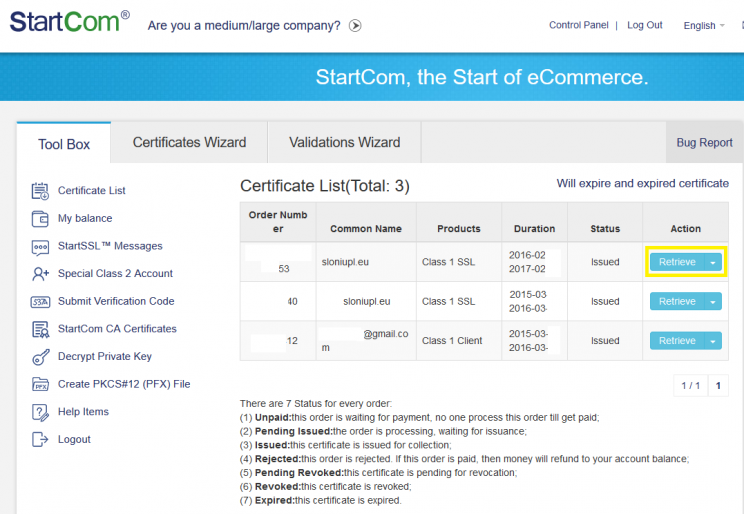Click the Logout link in sidebar
744x514 pixels.
click(x=74, y=439)
